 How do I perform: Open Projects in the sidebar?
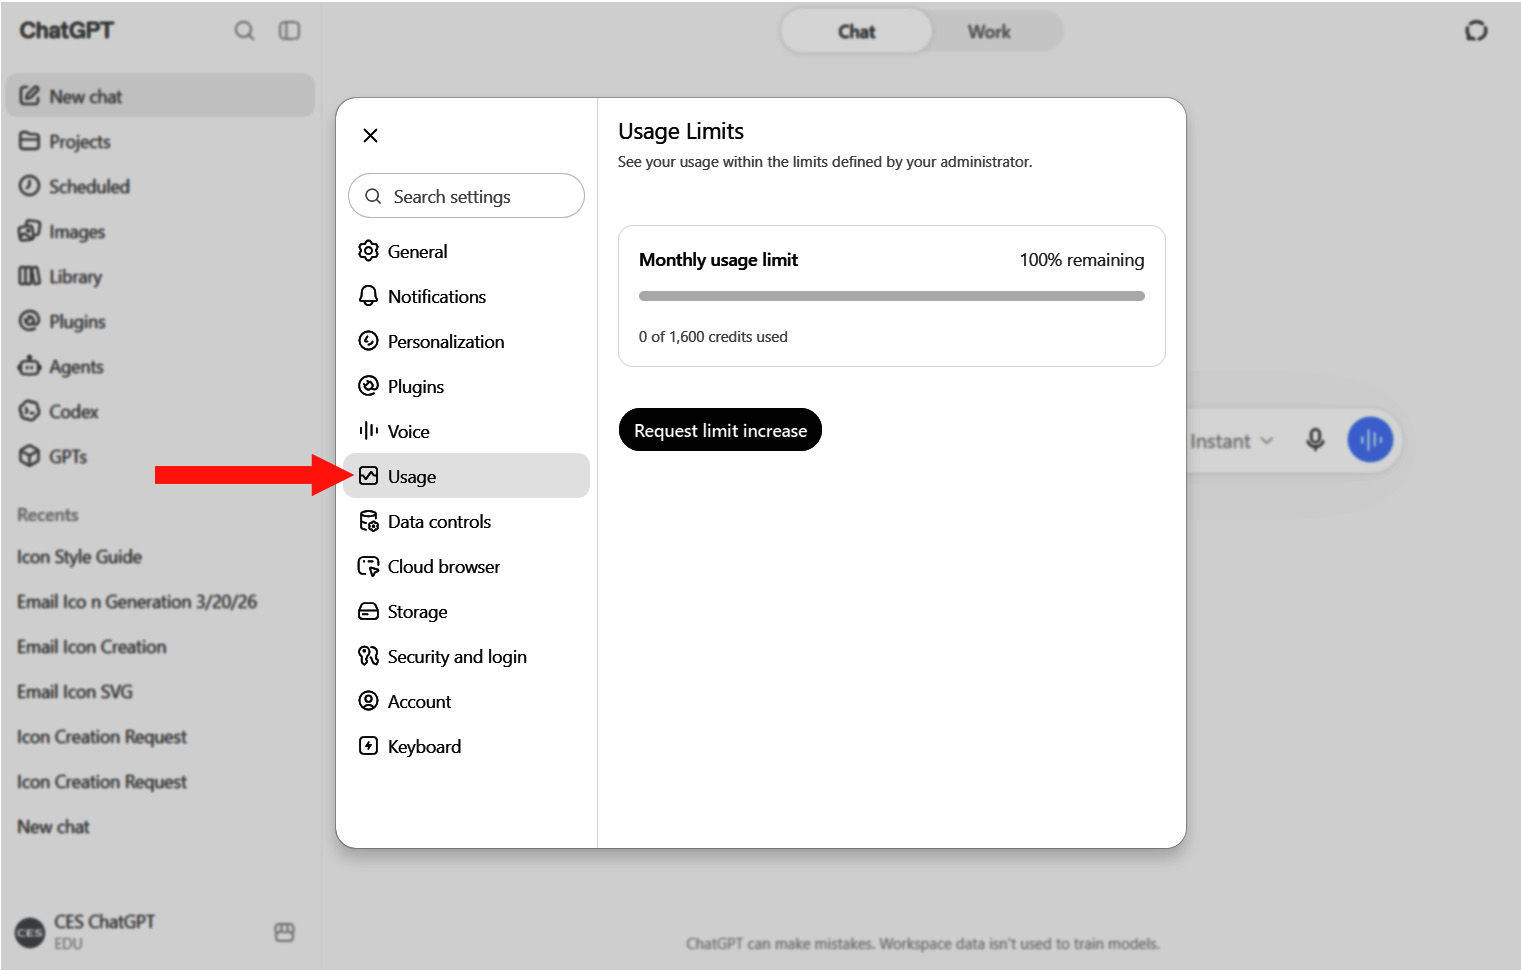[160, 141]
